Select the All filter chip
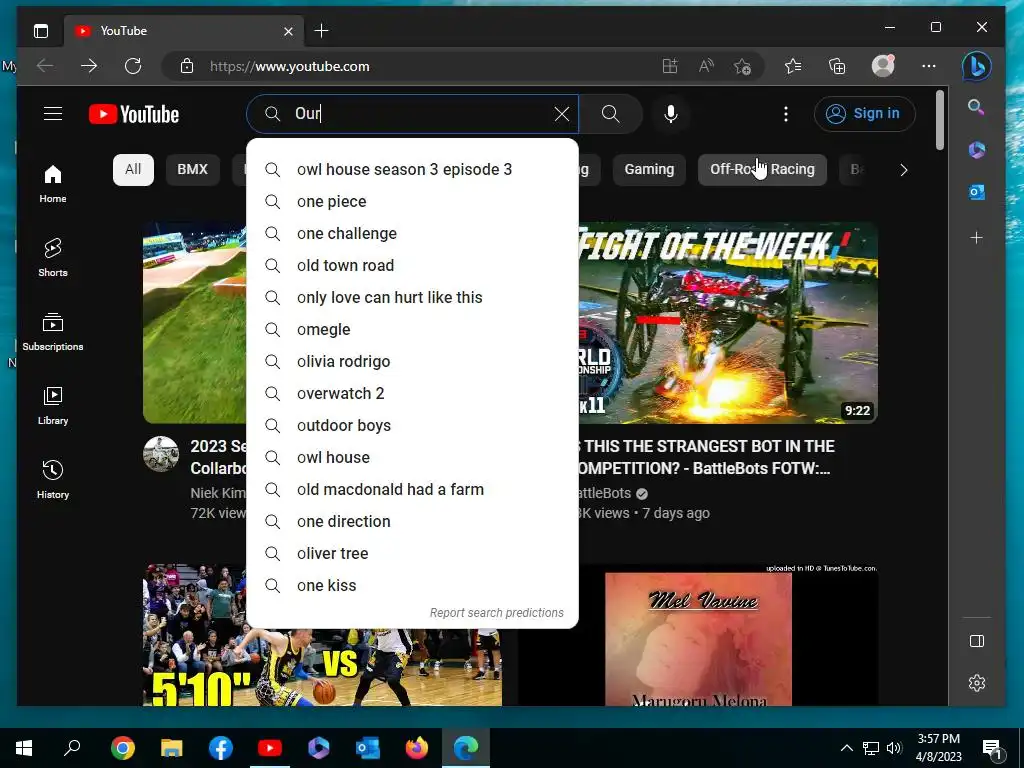 click(x=133, y=170)
